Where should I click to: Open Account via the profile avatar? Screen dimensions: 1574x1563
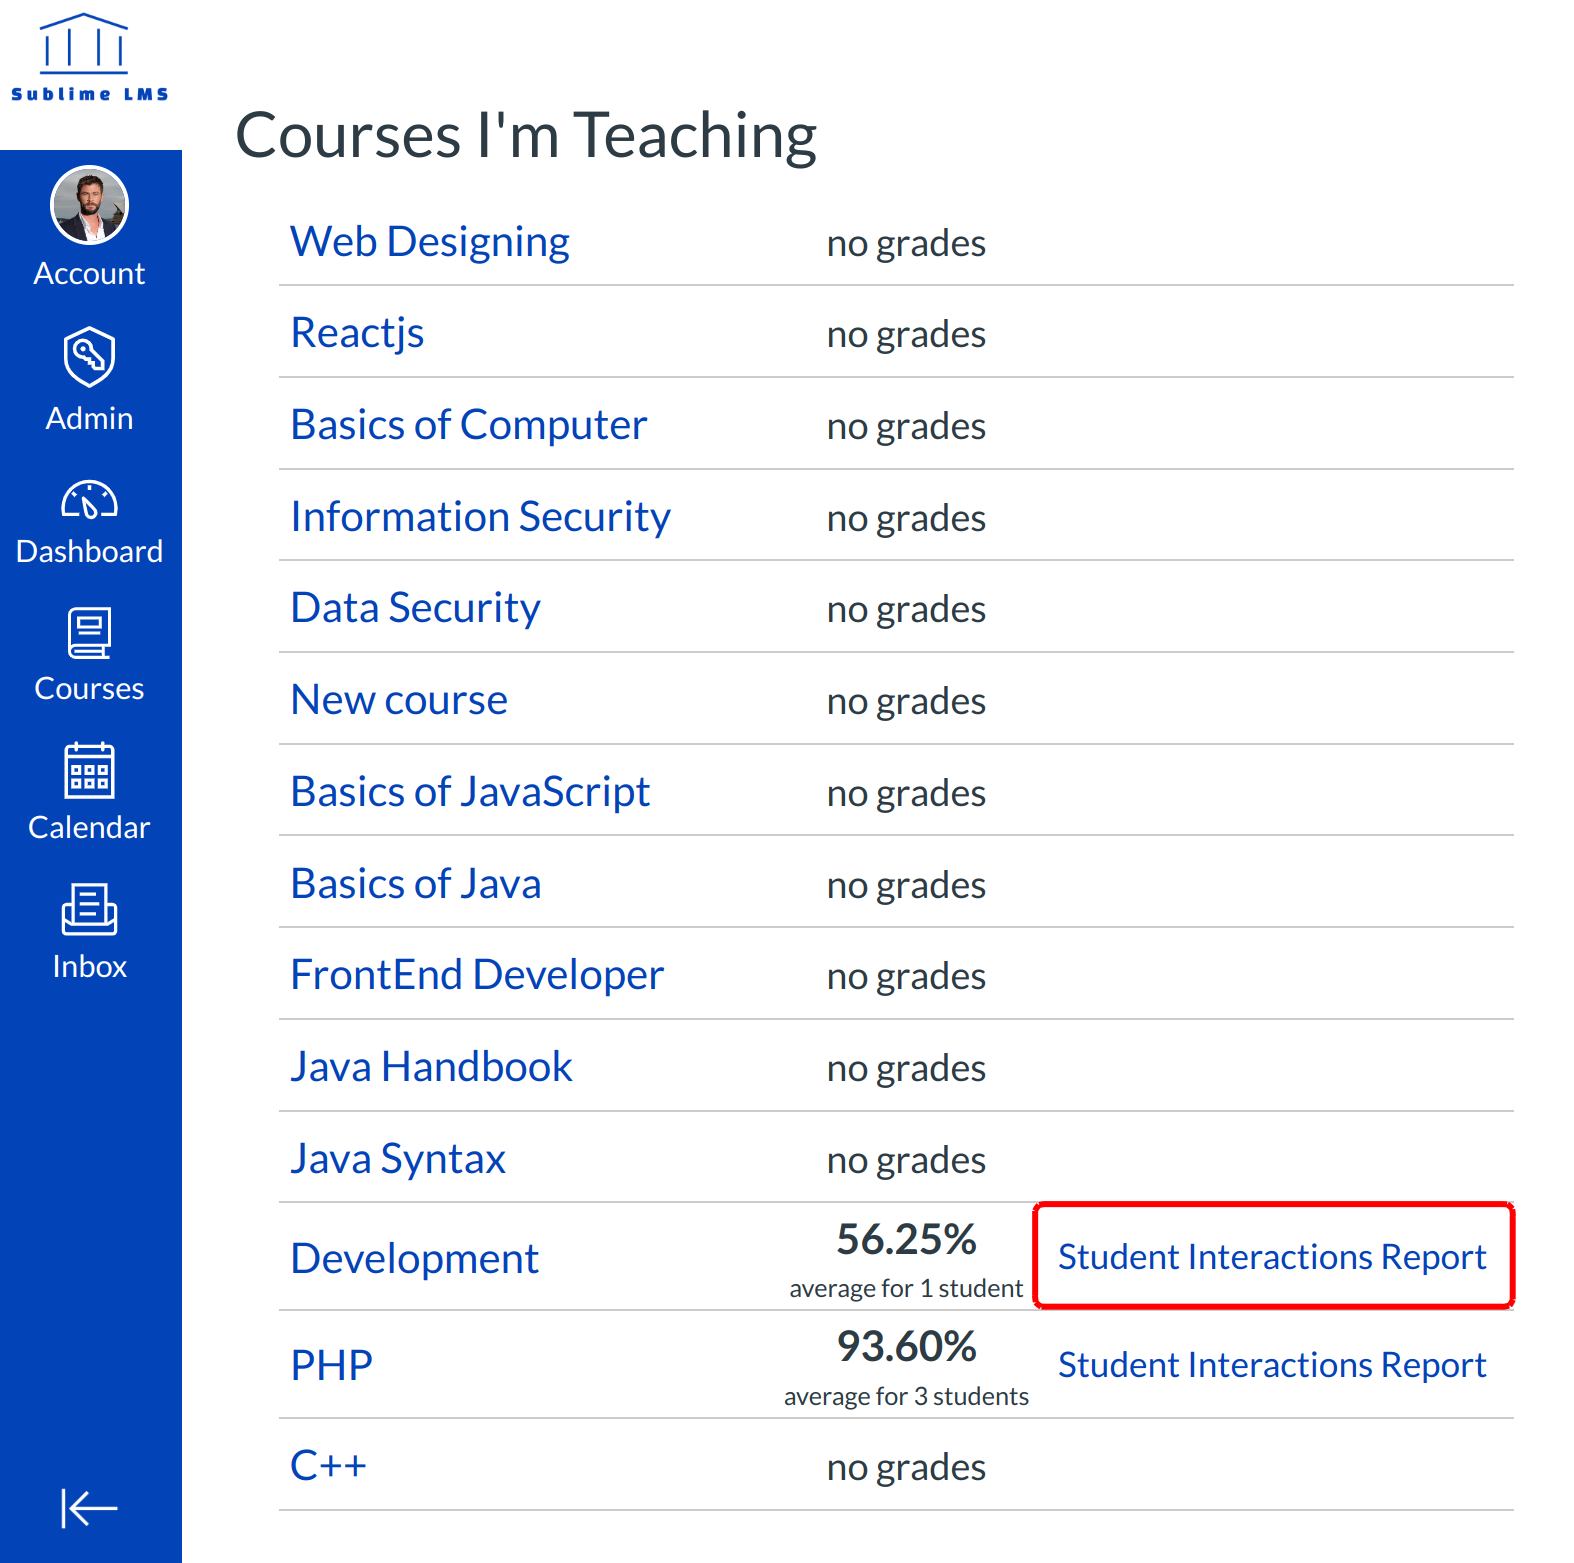click(x=89, y=206)
